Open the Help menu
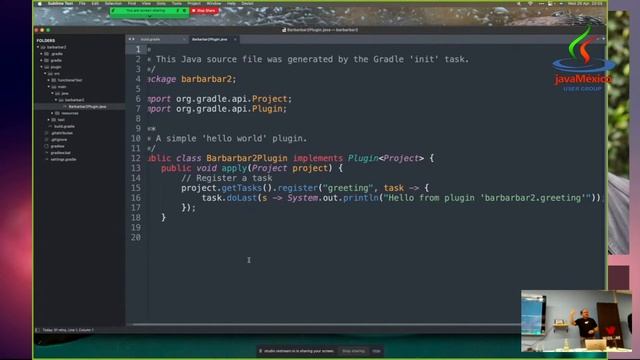This screenshot has width=640, height=360. (231, 3)
